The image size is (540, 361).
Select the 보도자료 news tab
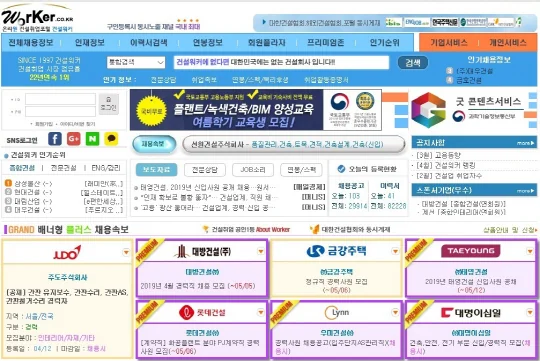[157, 169]
